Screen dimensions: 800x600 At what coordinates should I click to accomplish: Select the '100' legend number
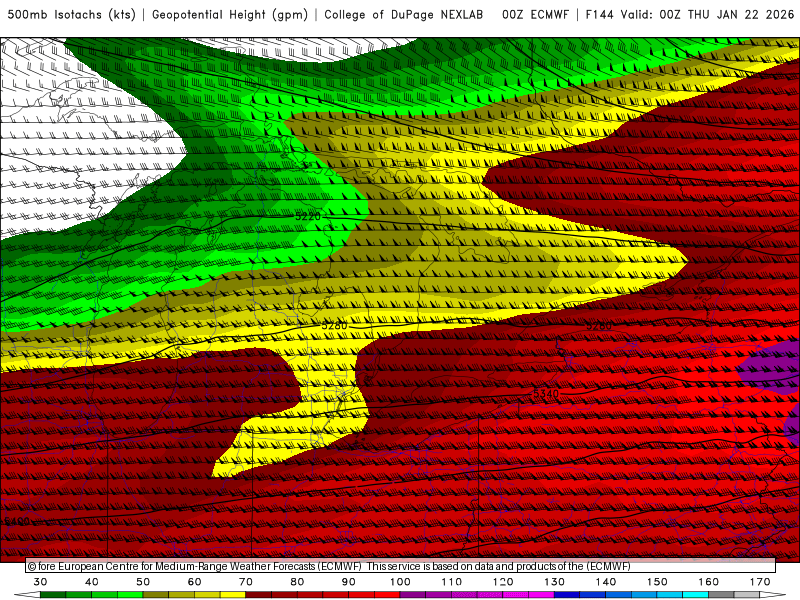point(400,582)
